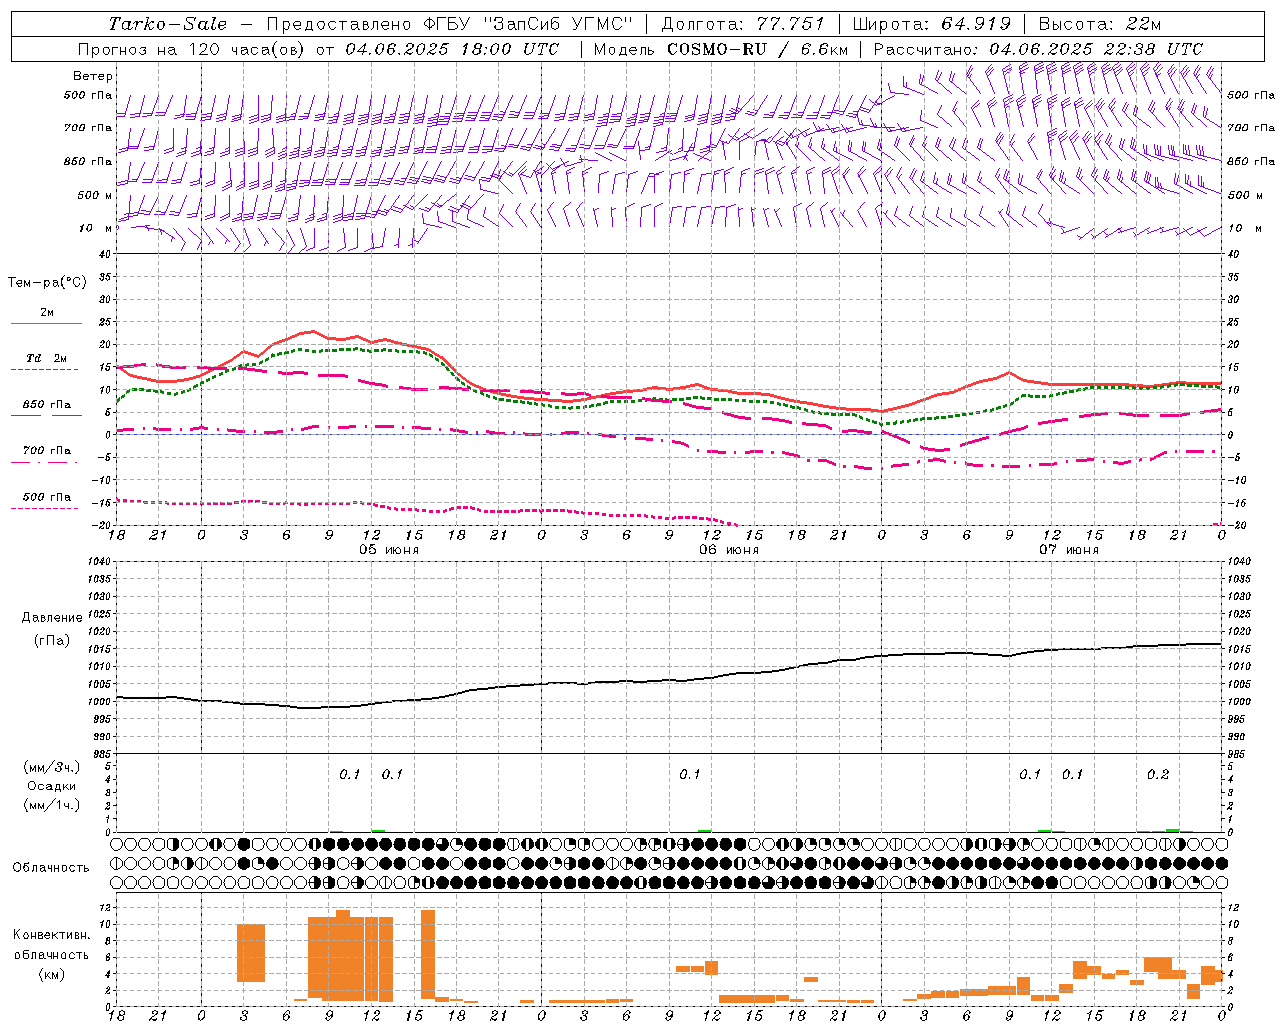Viewport: 1280px width, 1024px height.
Task: Click the (мм/1ч.) precipitation unit label
Action: tap(52, 805)
